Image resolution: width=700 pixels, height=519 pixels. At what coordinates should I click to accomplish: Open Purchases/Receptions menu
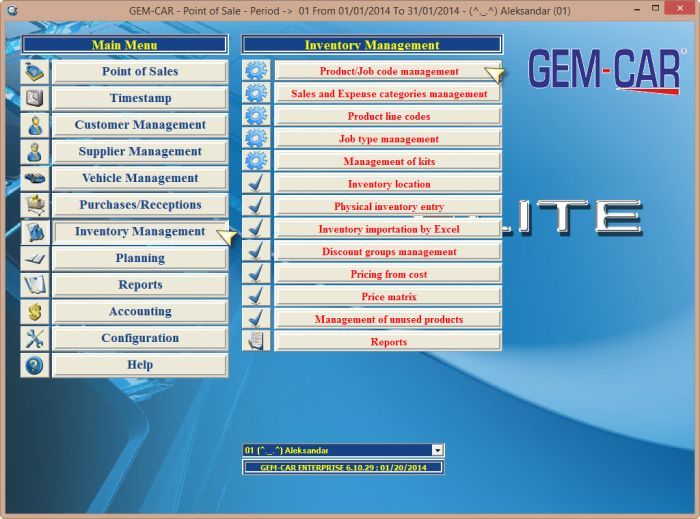(x=140, y=205)
